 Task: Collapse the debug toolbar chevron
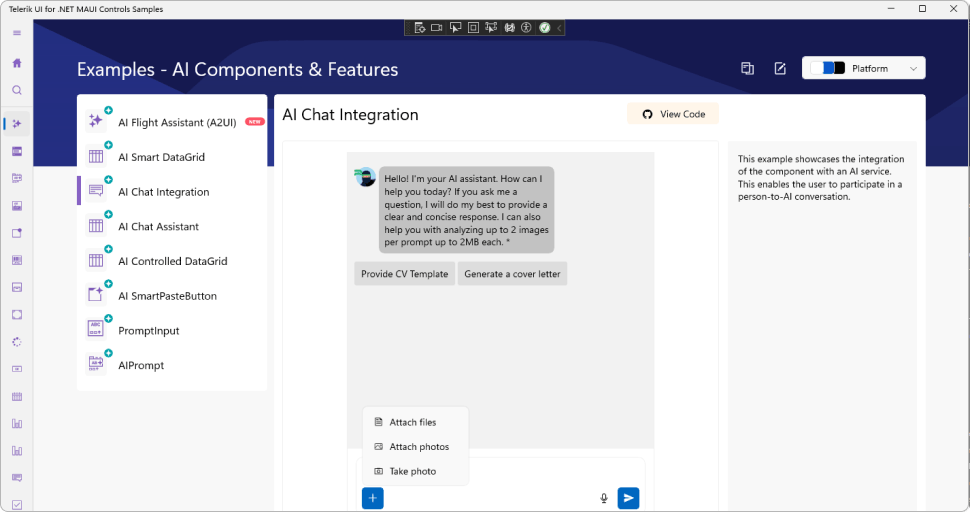coord(559,28)
